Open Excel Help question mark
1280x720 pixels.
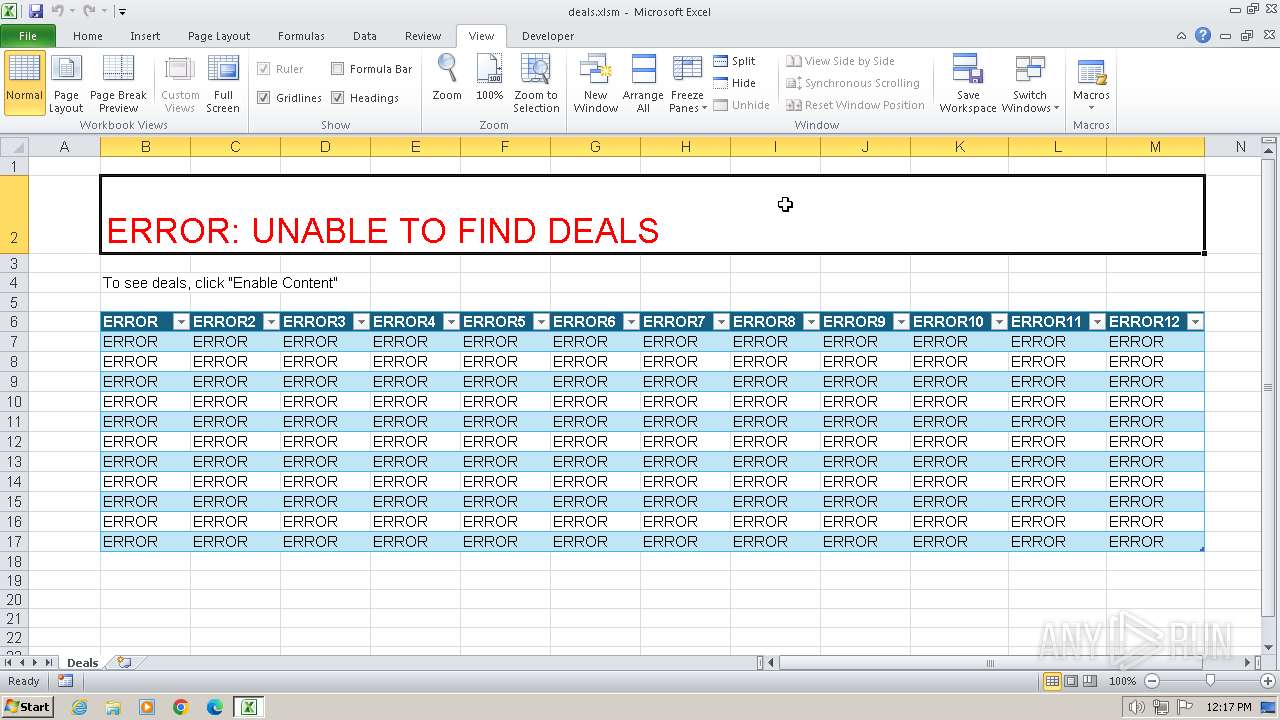(x=1203, y=36)
